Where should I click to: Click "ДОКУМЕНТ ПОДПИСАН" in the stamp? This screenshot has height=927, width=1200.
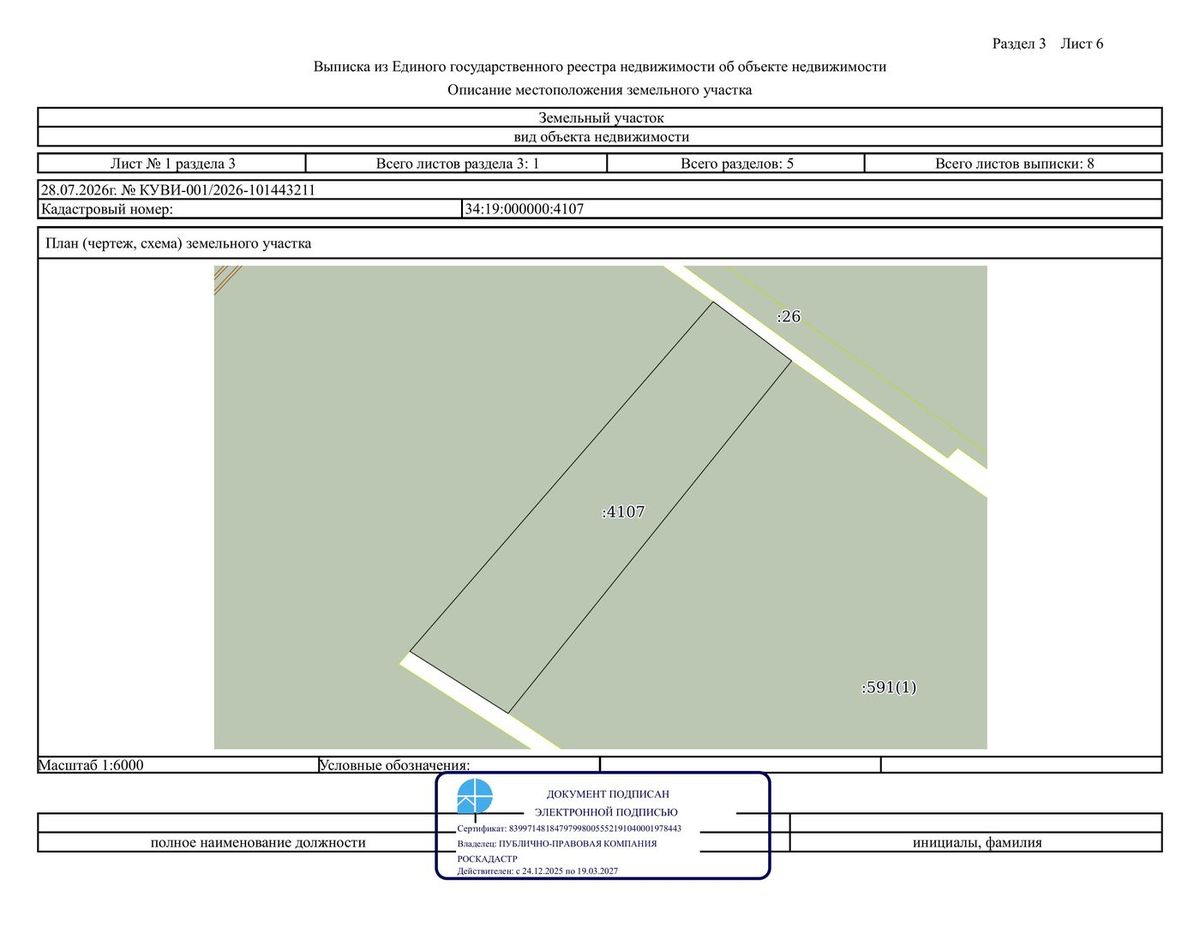tap(608, 794)
